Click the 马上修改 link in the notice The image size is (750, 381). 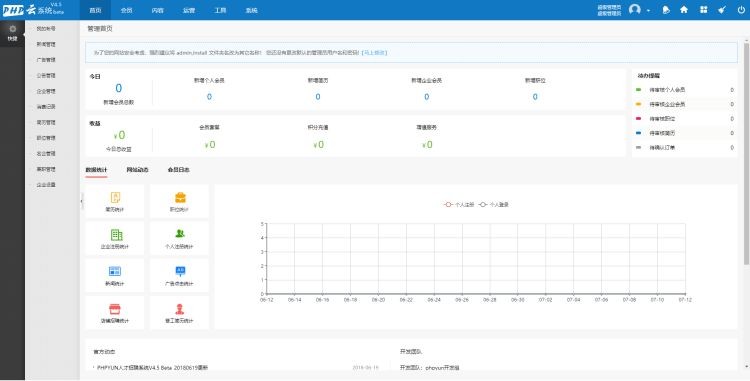pos(375,53)
